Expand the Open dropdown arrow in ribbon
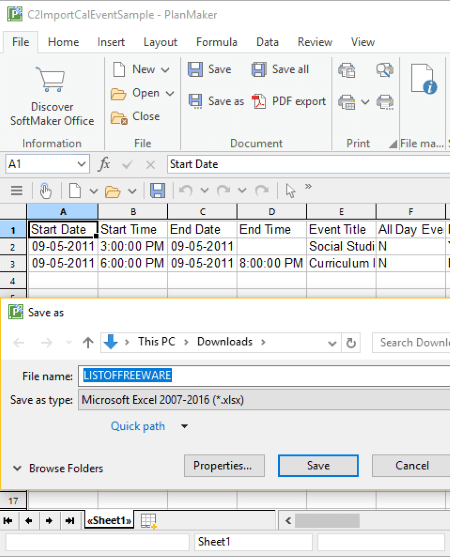 pos(170,93)
